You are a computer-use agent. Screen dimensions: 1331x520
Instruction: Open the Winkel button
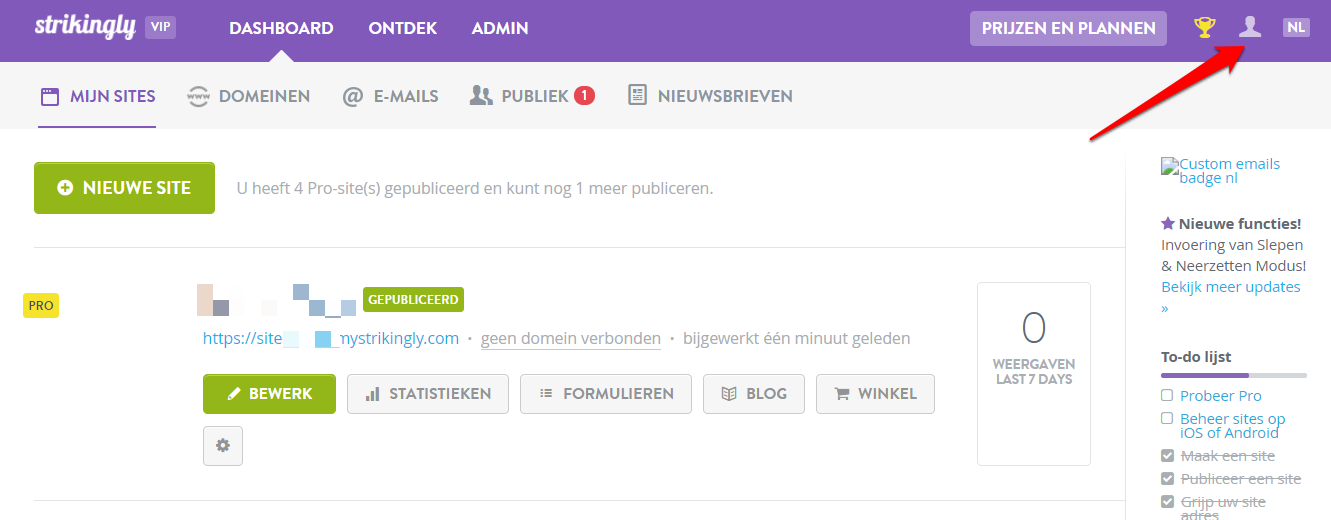pyautogui.click(x=875, y=394)
